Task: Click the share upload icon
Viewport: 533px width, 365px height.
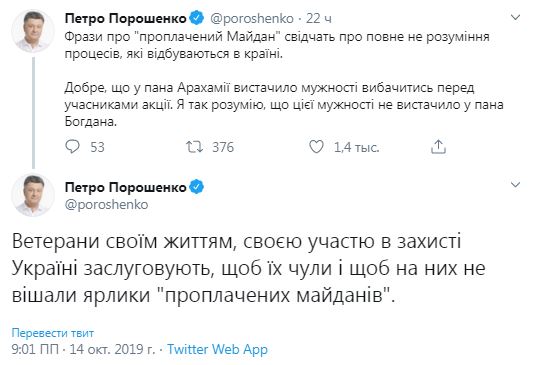Action: click(438, 146)
